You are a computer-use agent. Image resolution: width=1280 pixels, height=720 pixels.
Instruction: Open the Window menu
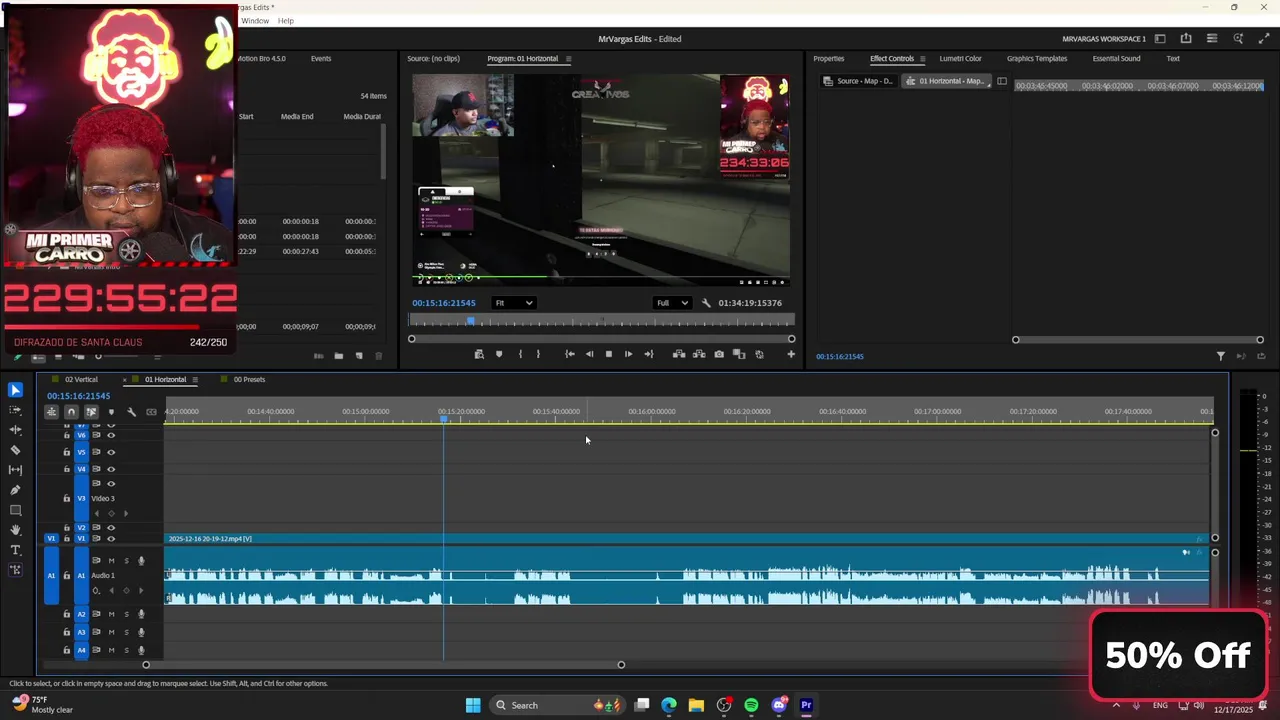point(255,21)
